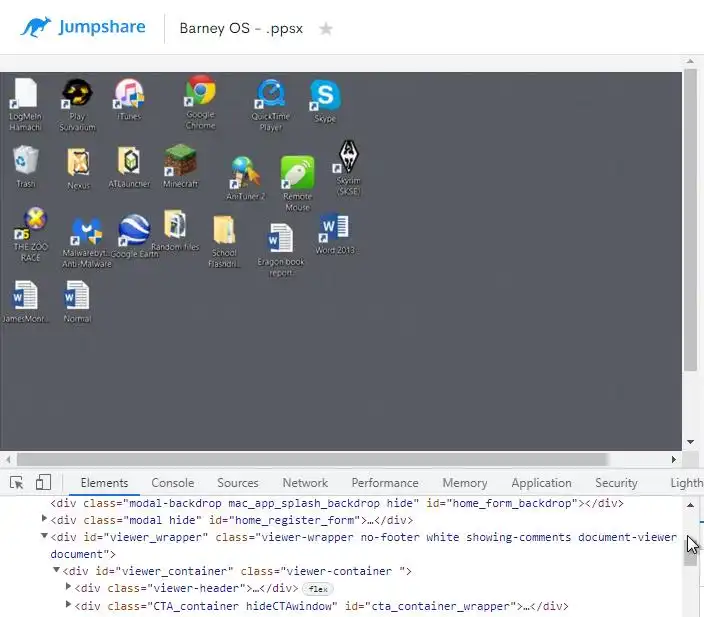Open the Normal Word document icon
The image size is (704, 617).
pos(77,301)
